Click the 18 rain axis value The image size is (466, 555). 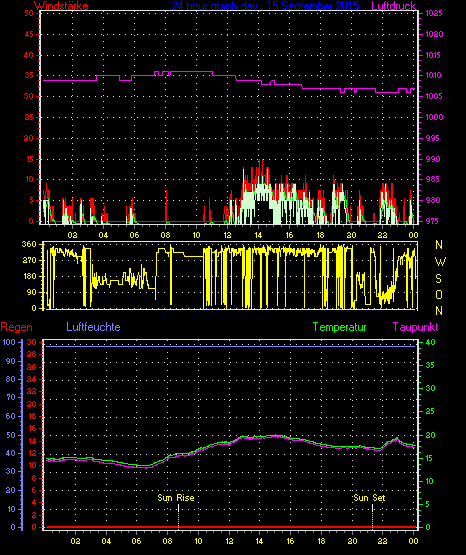32,416
